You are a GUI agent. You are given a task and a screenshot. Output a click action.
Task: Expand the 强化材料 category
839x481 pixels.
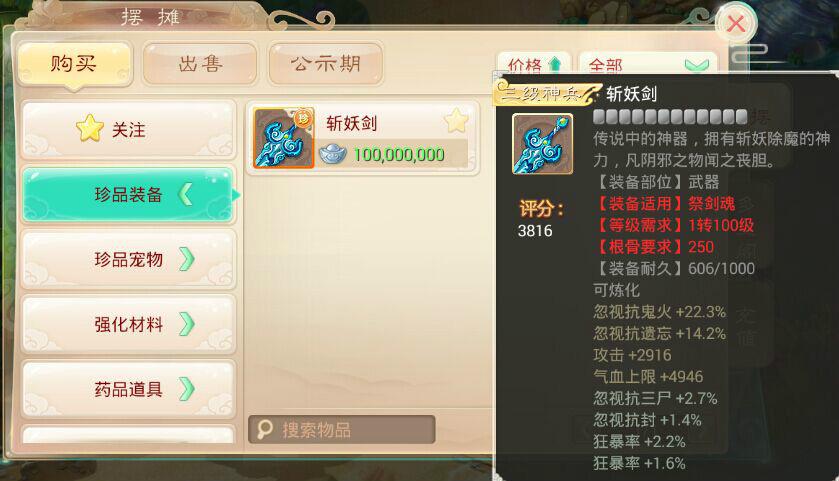point(128,324)
